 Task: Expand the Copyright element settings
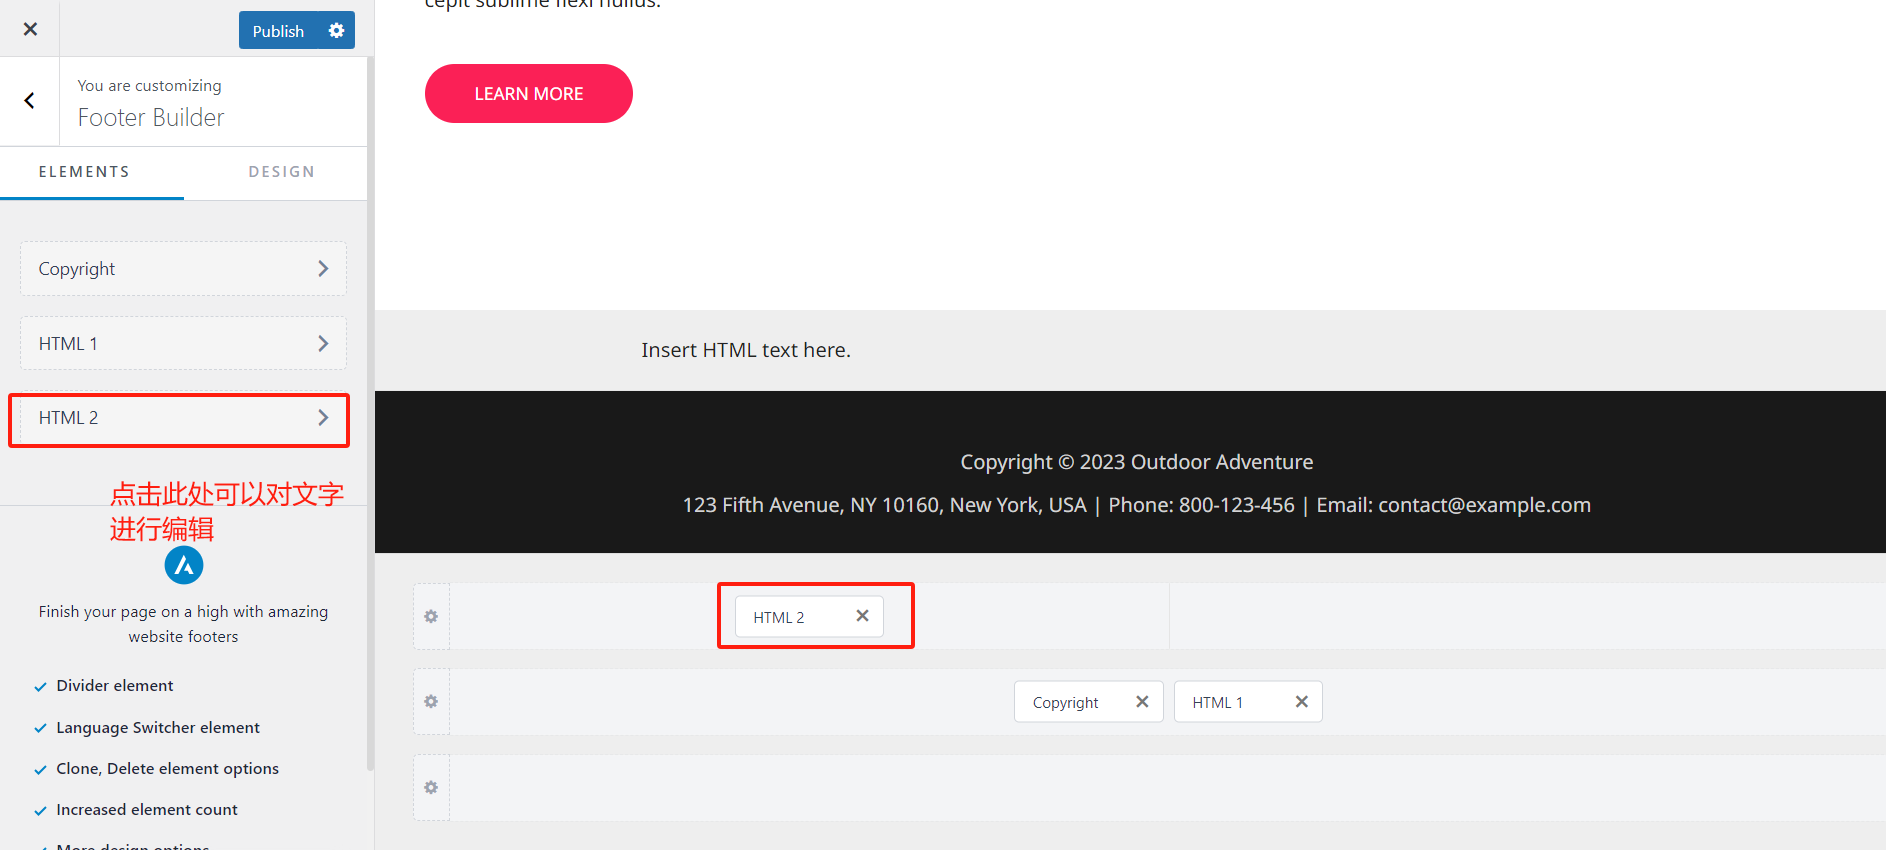click(x=183, y=268)
